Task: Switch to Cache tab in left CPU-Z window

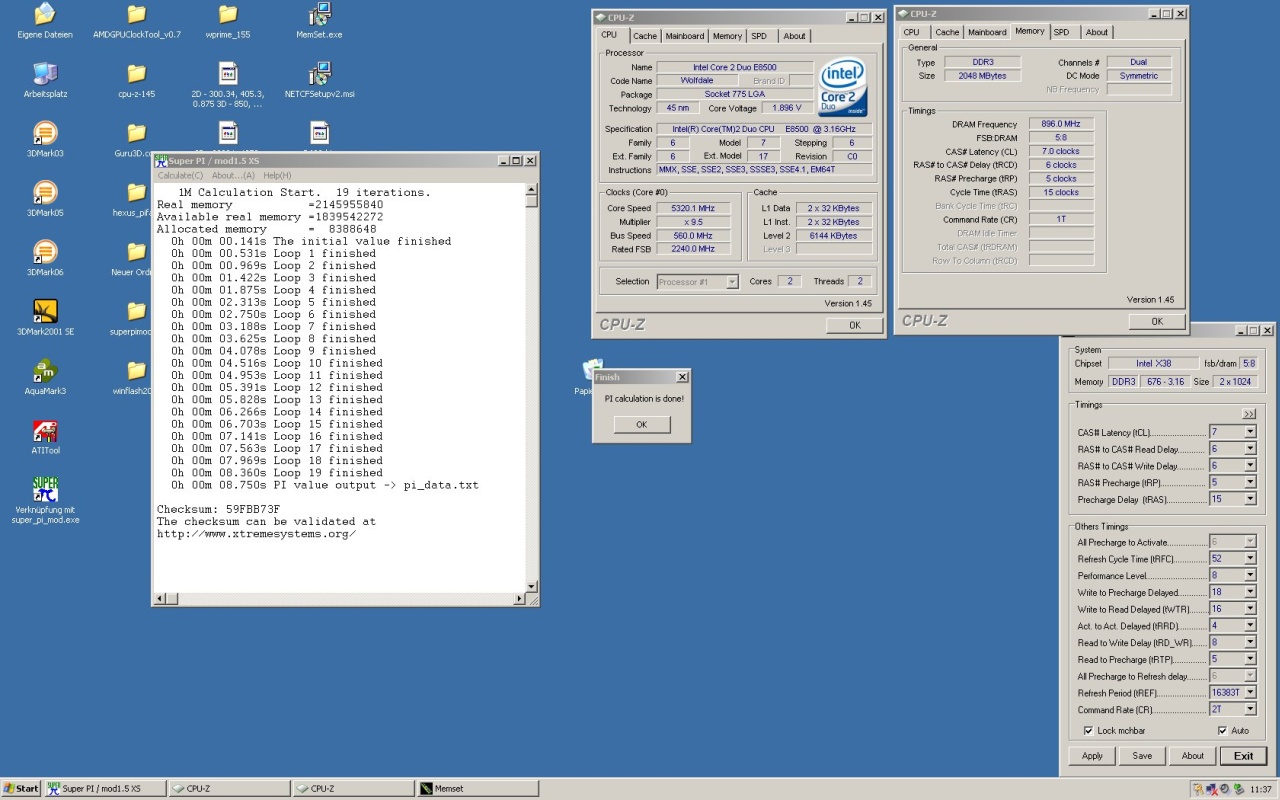Action: click(645, 36)
